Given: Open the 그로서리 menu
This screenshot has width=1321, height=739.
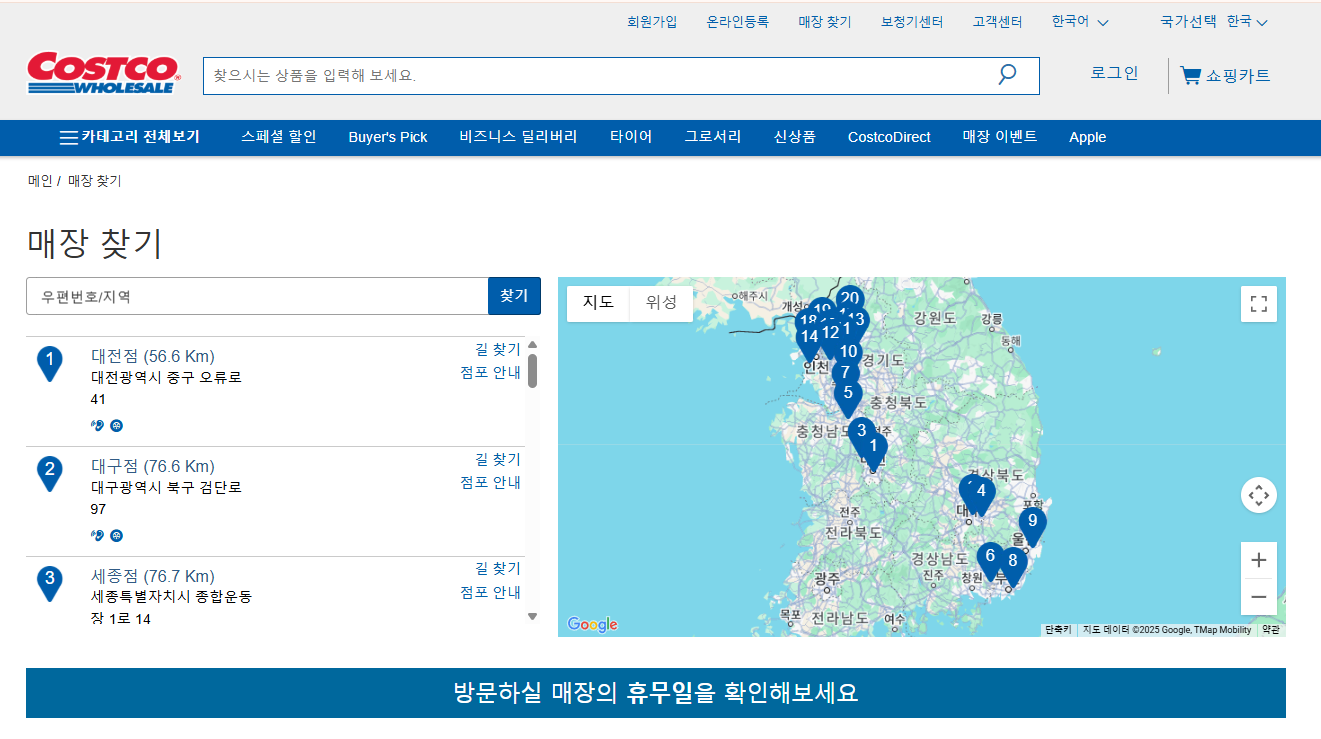Looking at the screenshot, I should pos(713,137).
